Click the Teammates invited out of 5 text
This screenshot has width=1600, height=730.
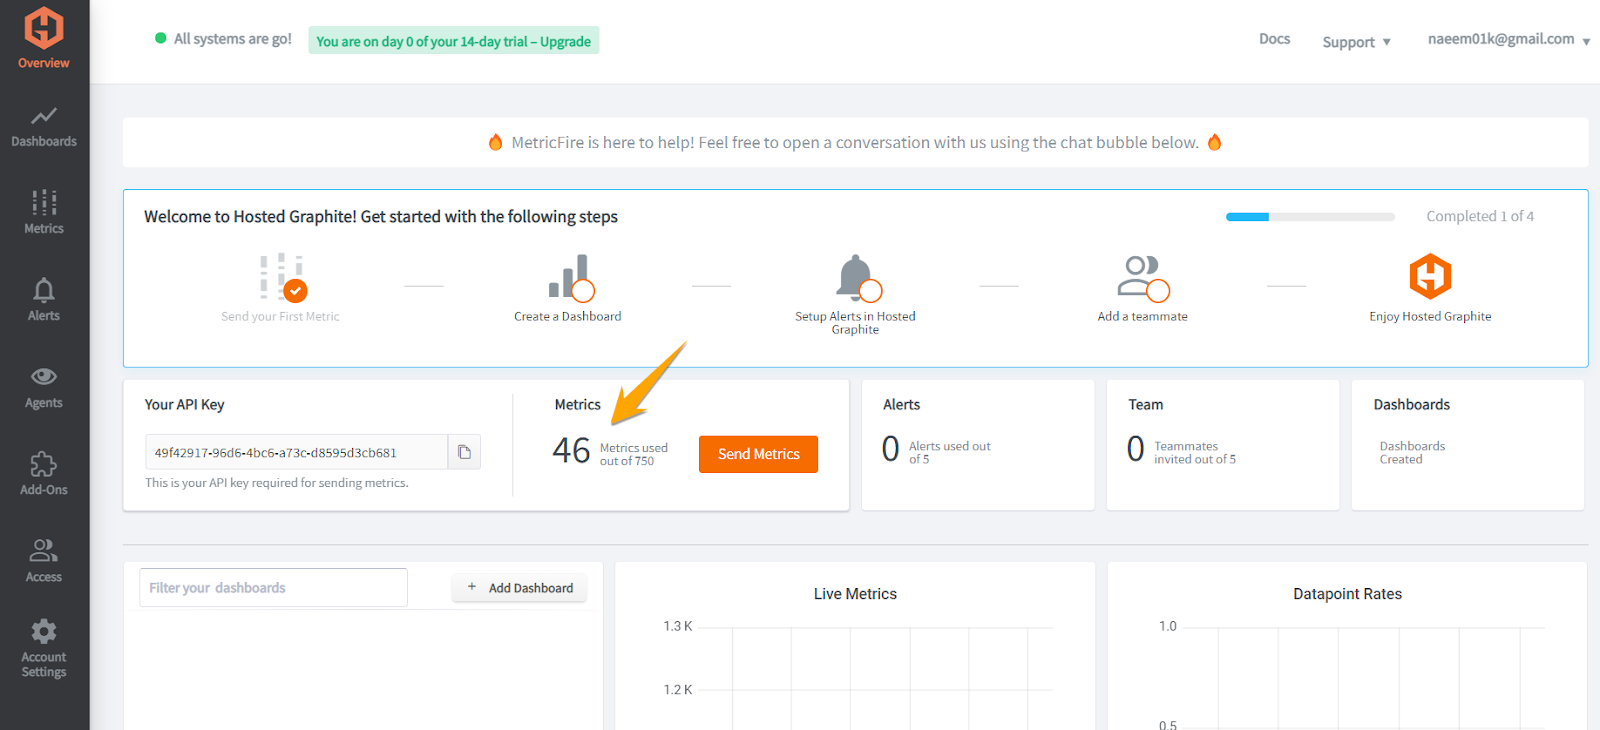(x=1195, y=453)
